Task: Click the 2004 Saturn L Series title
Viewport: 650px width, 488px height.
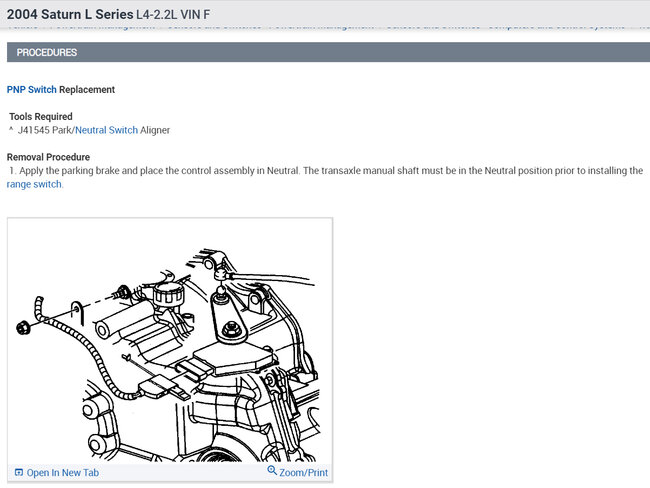Action: [70, 14]
